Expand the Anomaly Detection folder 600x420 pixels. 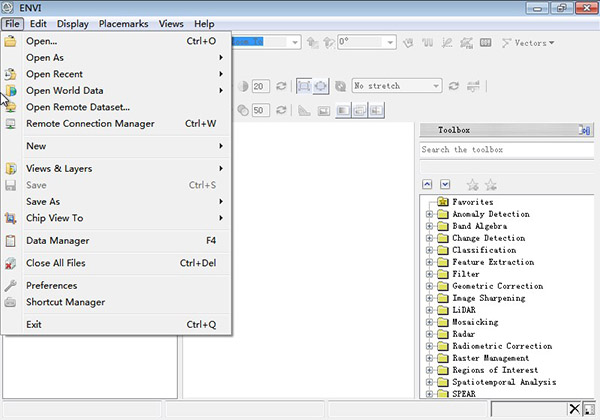pos(429,214)
